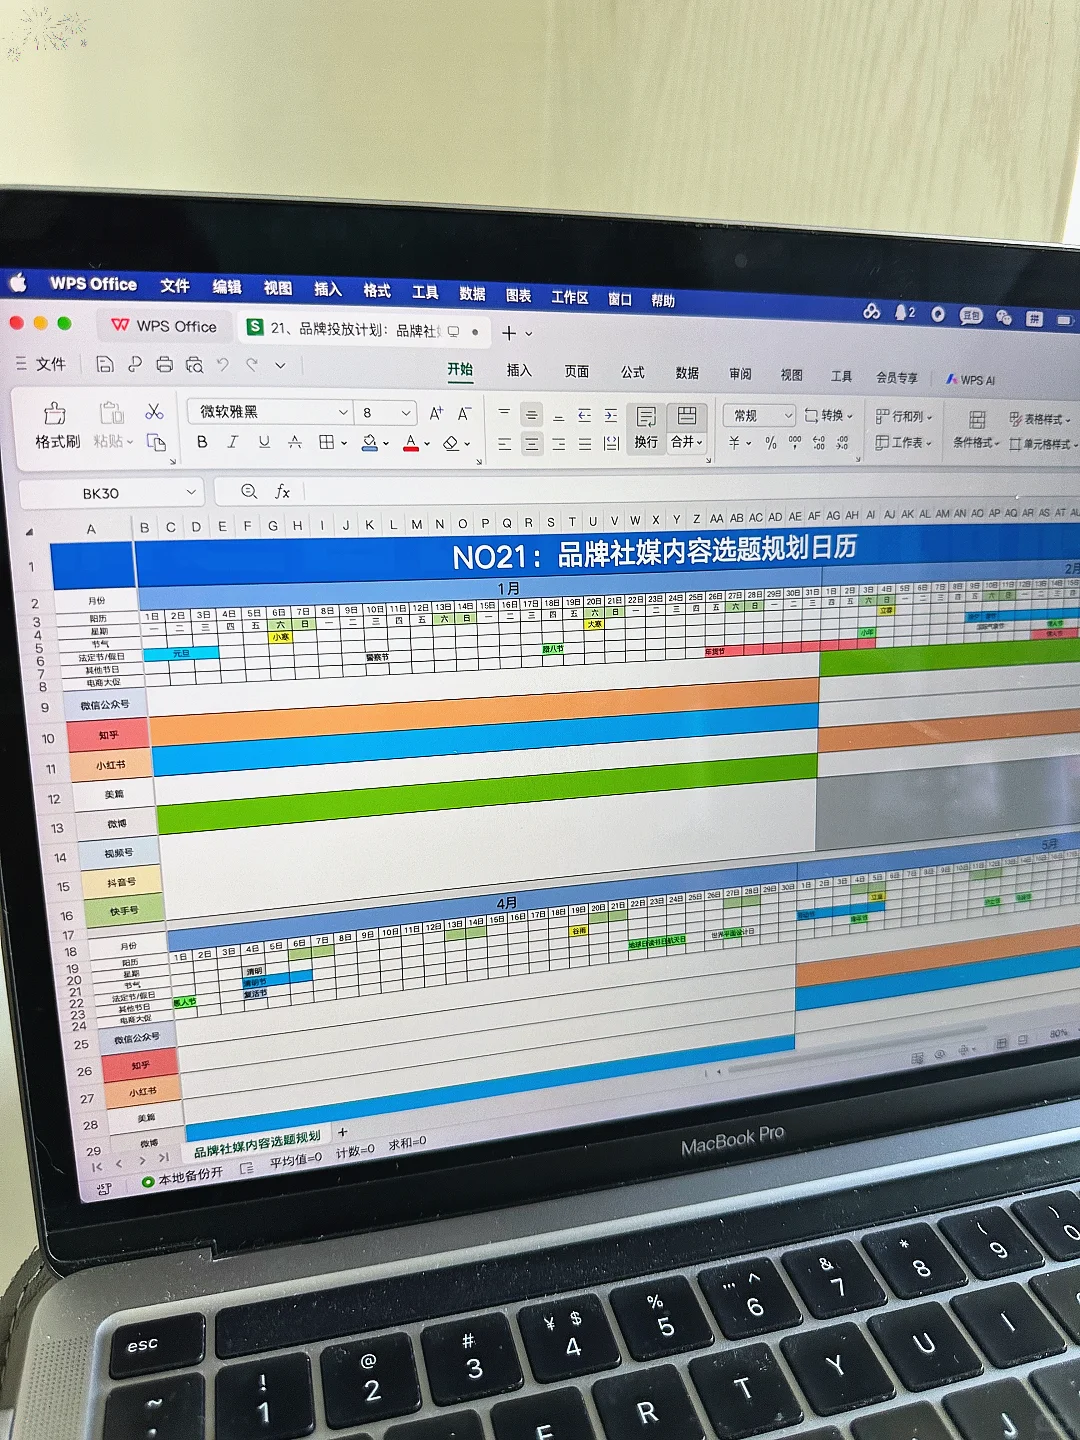This screenshot has height=1440, width=1080.
Task: Click the increase decimal places icon
Action: 819,441
